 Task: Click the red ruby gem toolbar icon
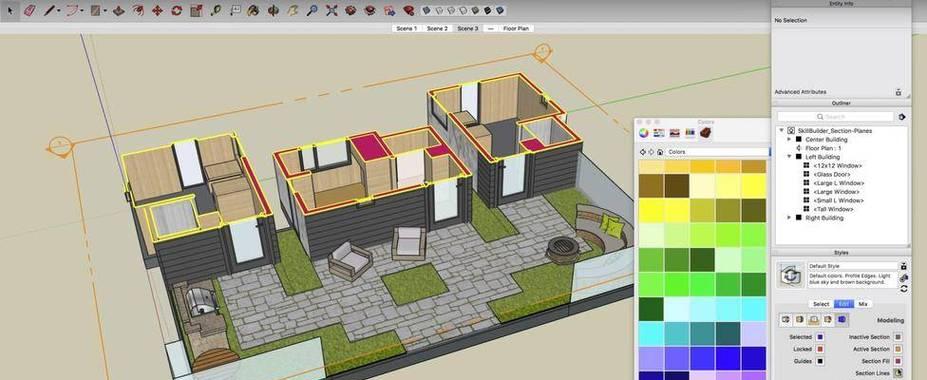409,11
